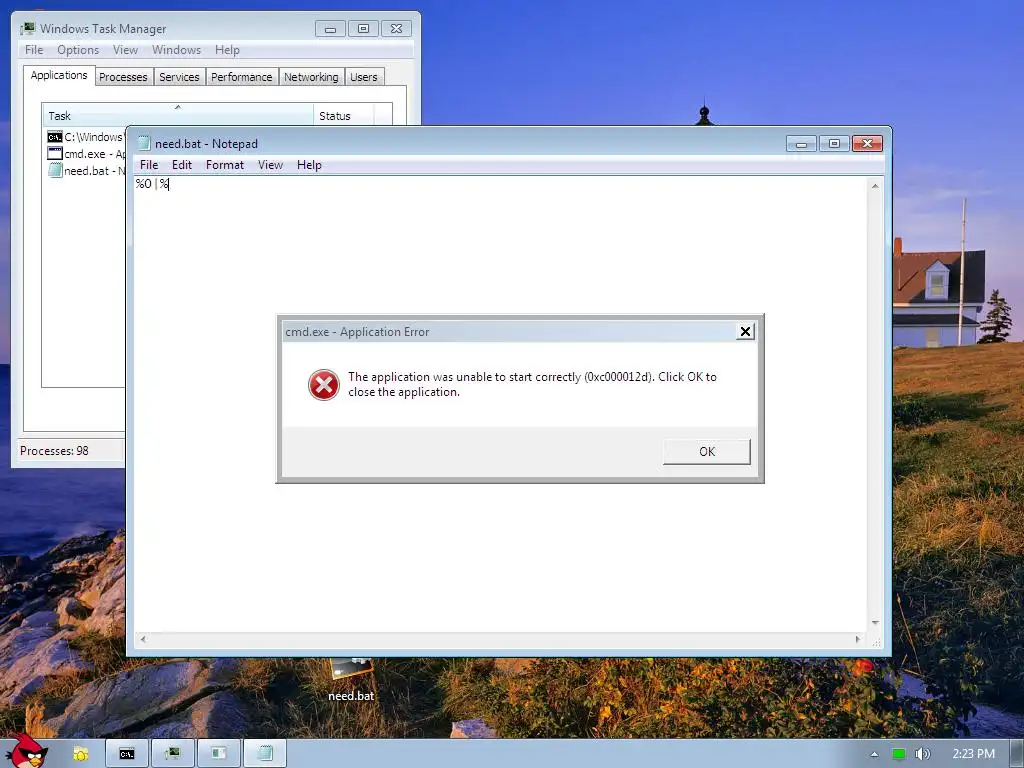This screenshot has width=1024, height=768.
Task: Click the Notepad vertical scrollbar up arrow
Action: (875, 186)
